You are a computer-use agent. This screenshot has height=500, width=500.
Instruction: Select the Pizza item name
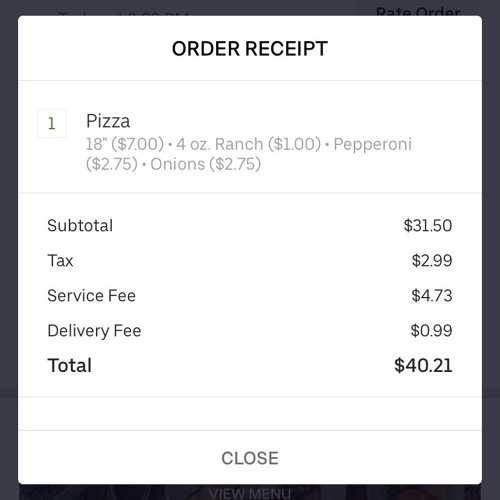click(x=108, y=121)
